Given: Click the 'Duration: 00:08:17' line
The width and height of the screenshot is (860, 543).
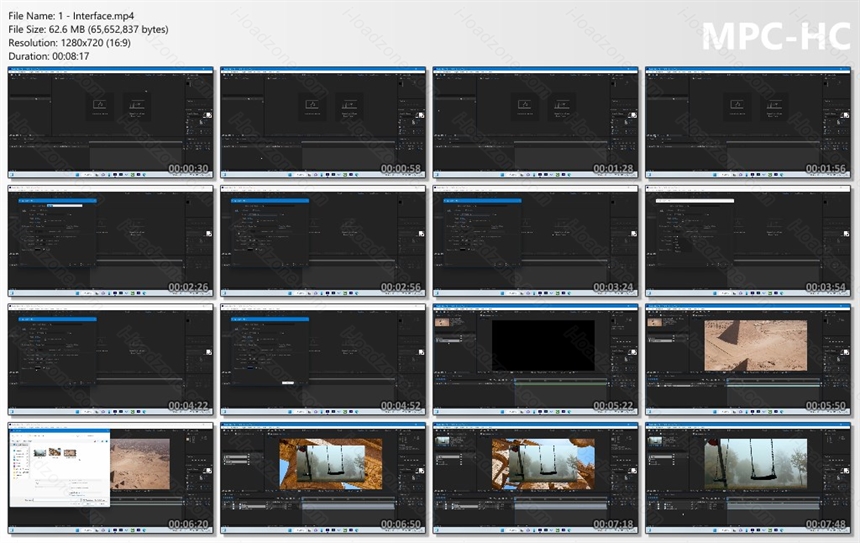Looking at the screenshot, I should tap(49, 56).
